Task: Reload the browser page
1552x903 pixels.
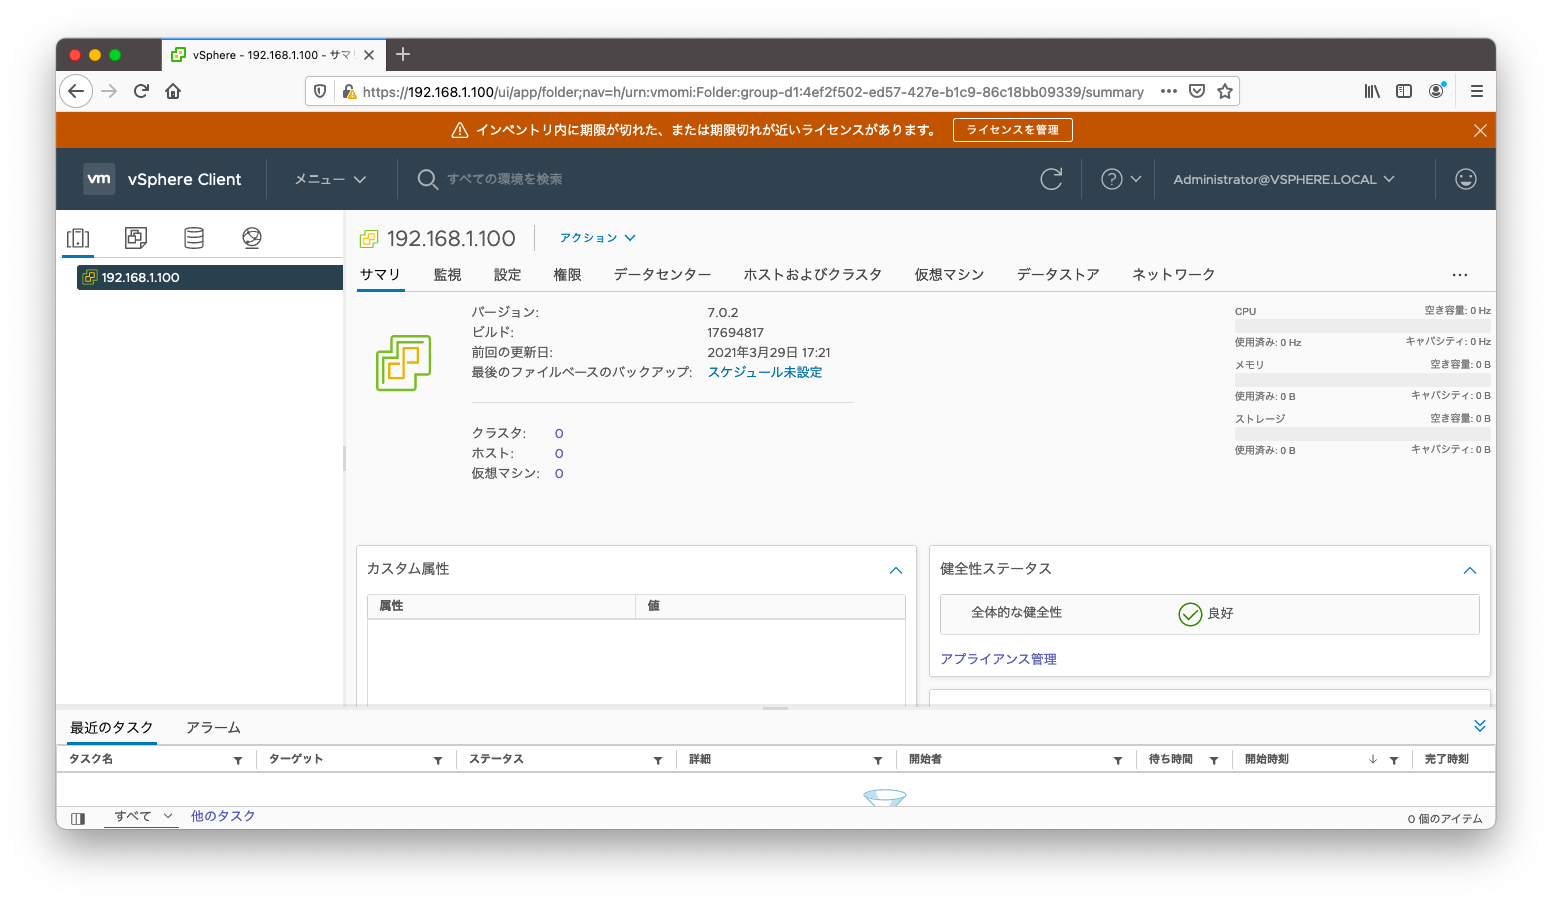Action: pyautogui.click(x=141, y=91)
